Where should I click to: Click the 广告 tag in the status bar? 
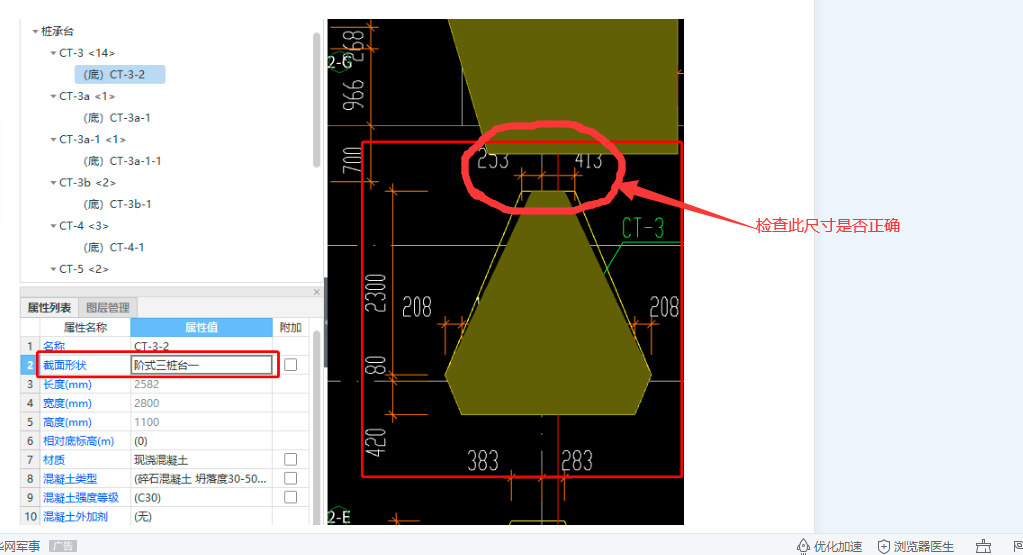tap(63, 547)
